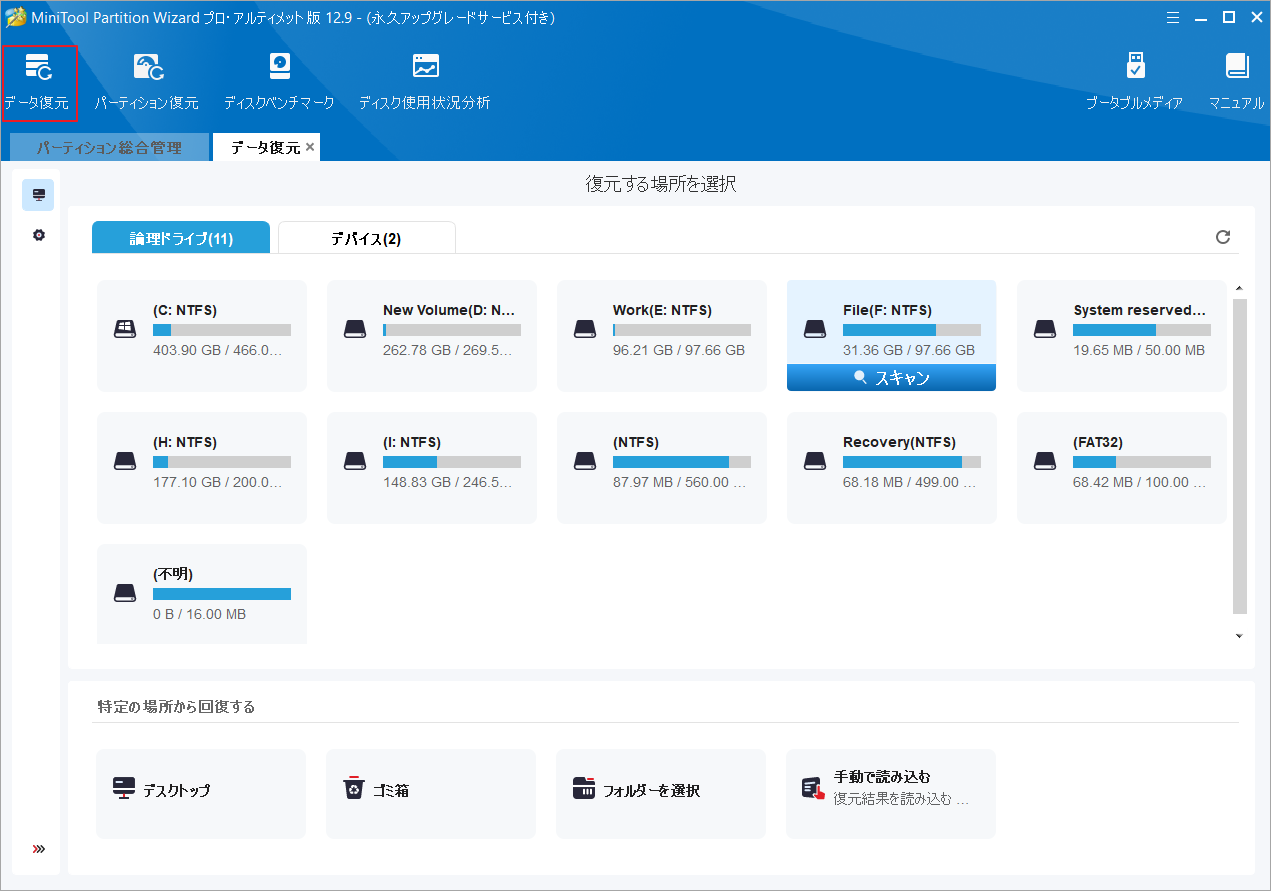Click the text 68.18 MB / 499.00
The width and height of the screenshot is (1271, 891).
pos(910,482)
